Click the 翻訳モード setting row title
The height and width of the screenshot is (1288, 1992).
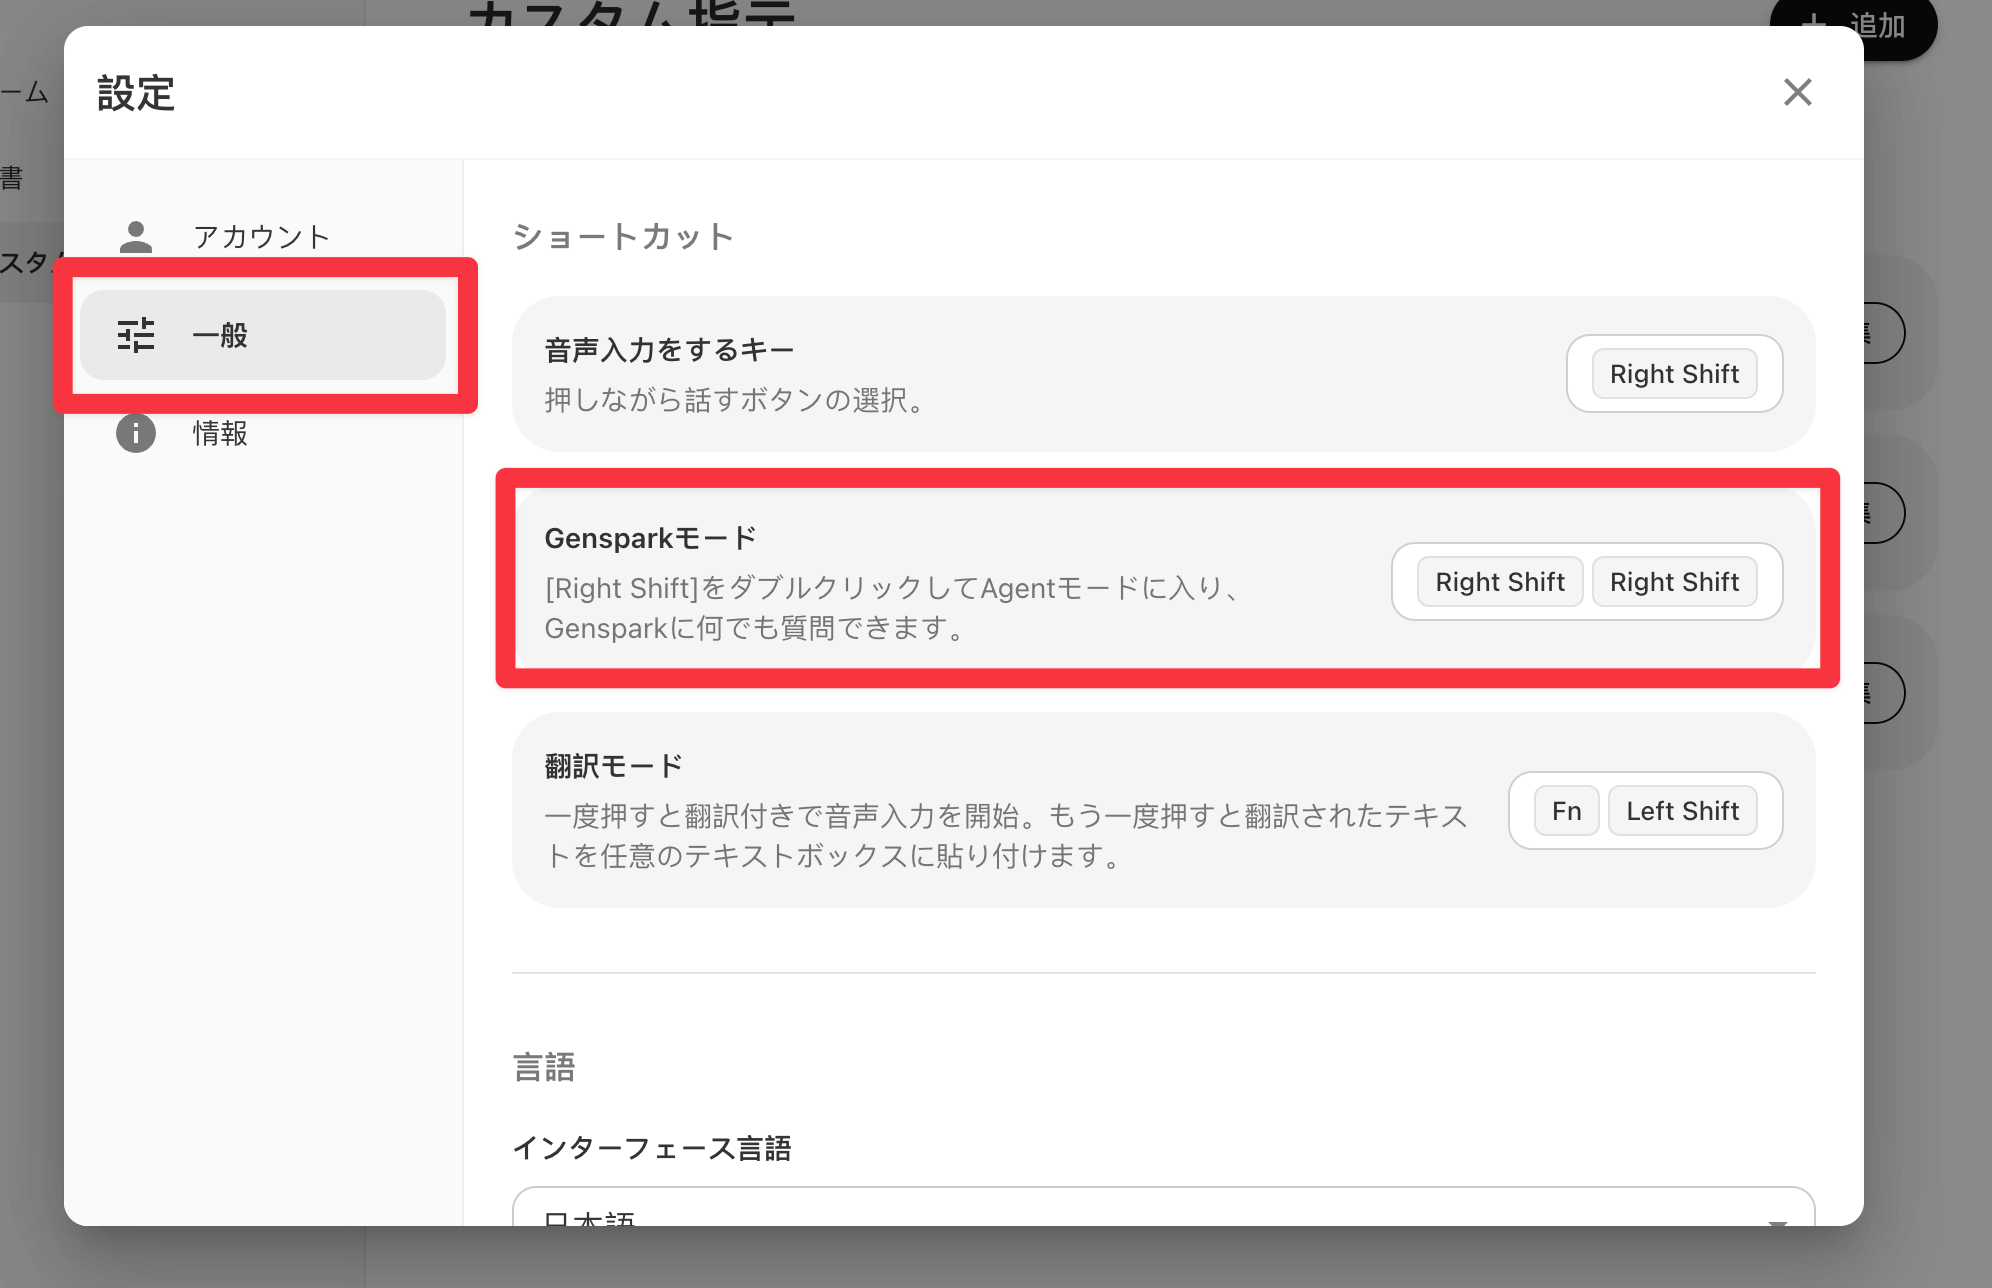pos(613,766)
